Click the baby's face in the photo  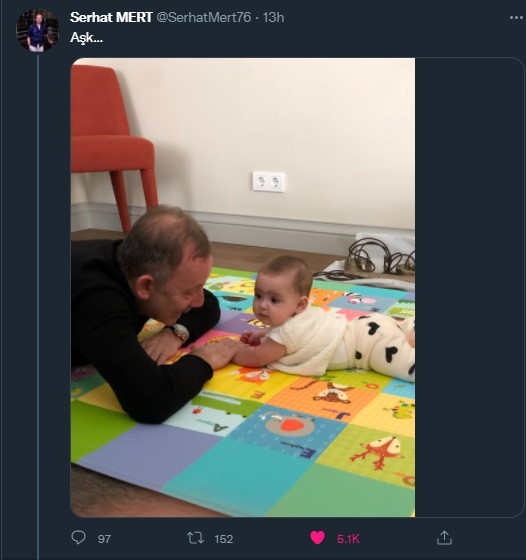pyautogui.click(x=274, y=300)
